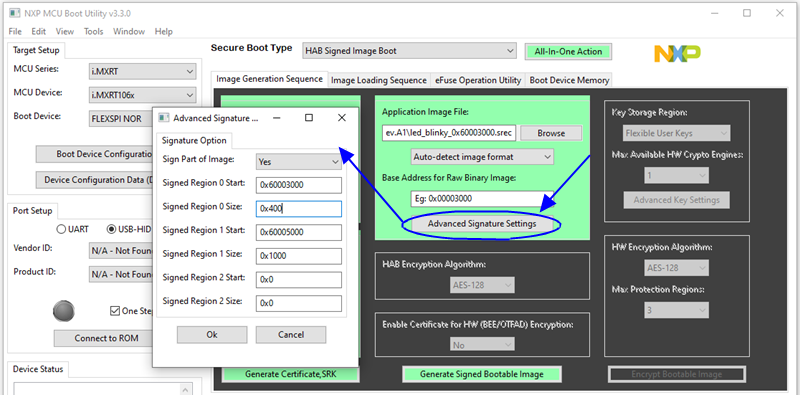Click the Signed Region 0 Size field
Image resolution: width=800 pixels, height=395 pixels.
pyautogui.click(x=299, y=209)
